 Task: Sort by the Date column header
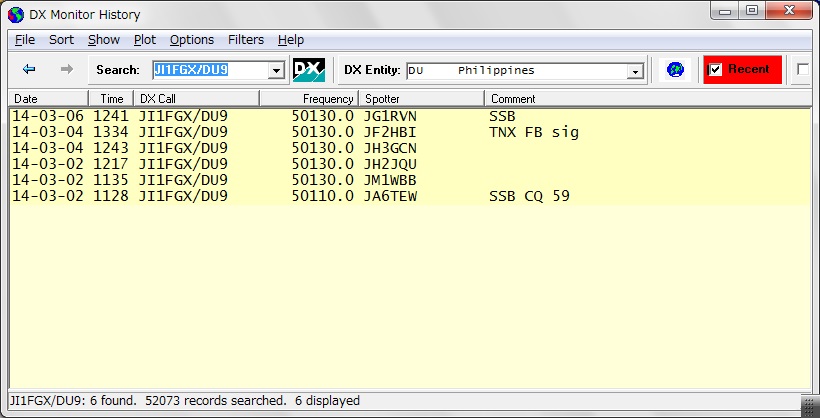49,98
